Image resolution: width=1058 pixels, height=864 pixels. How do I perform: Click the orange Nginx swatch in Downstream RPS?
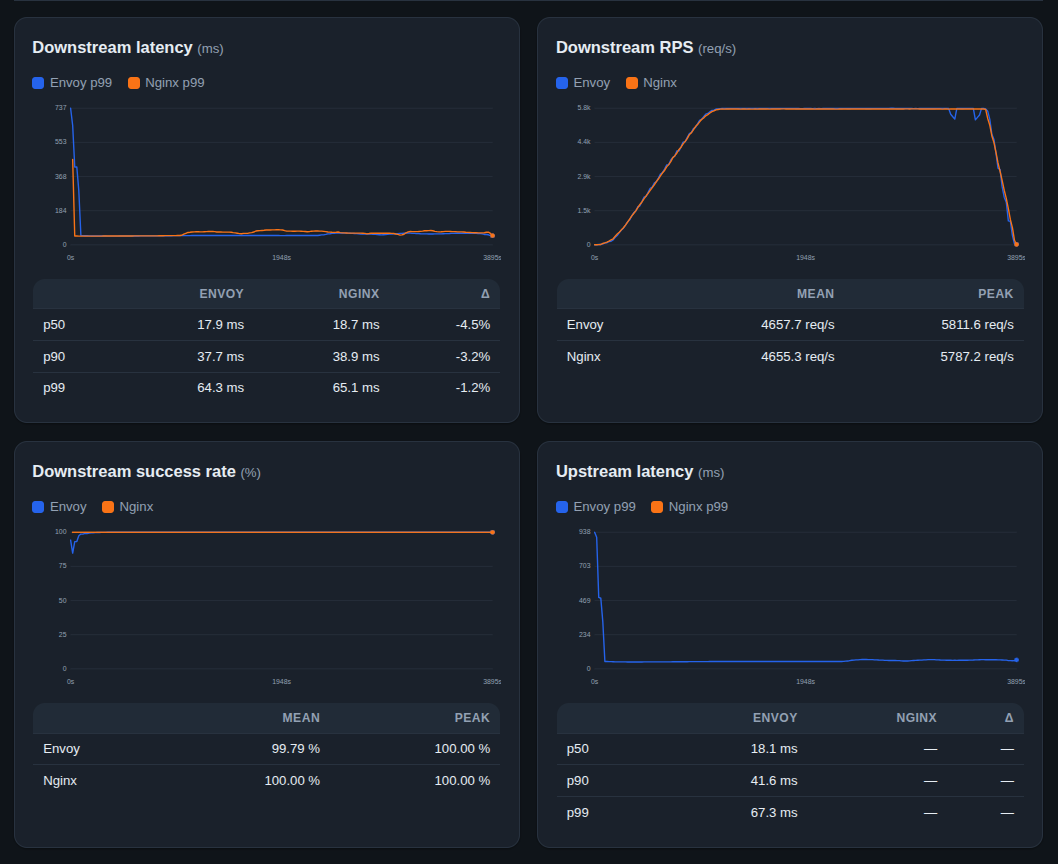632,83
